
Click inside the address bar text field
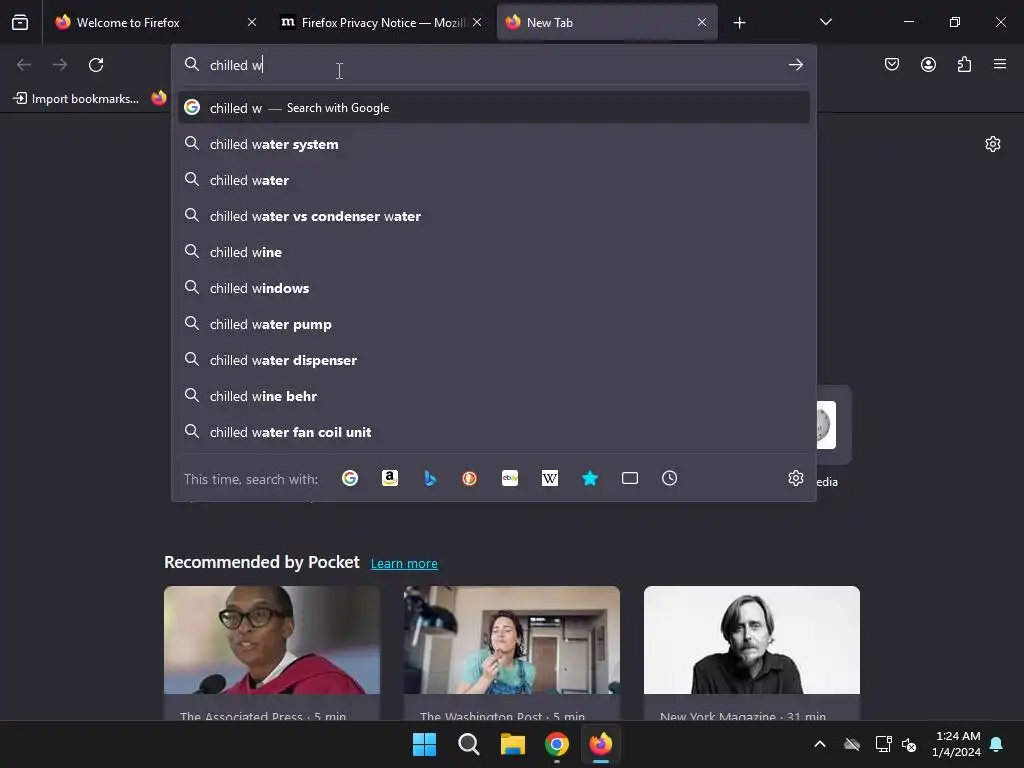(493, 65)
